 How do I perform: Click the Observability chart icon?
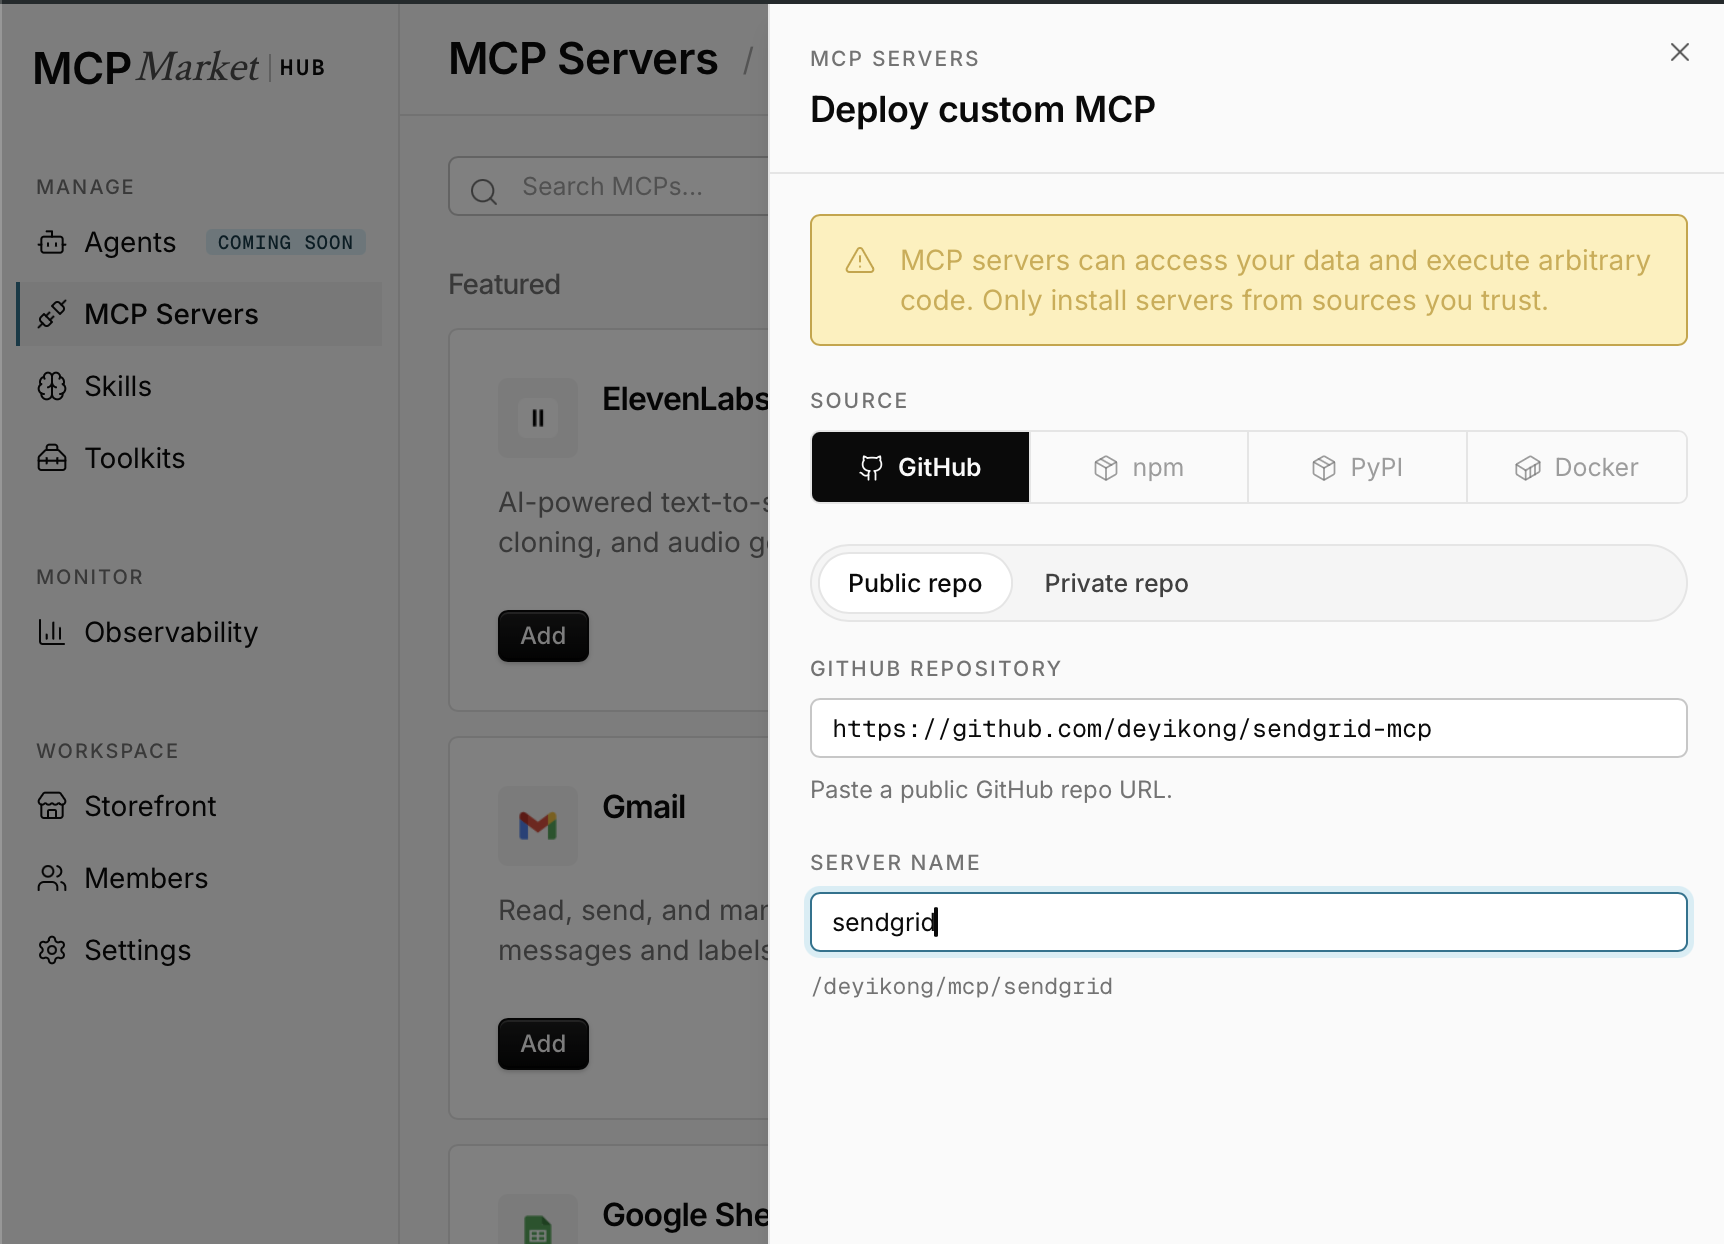[52, 632]
